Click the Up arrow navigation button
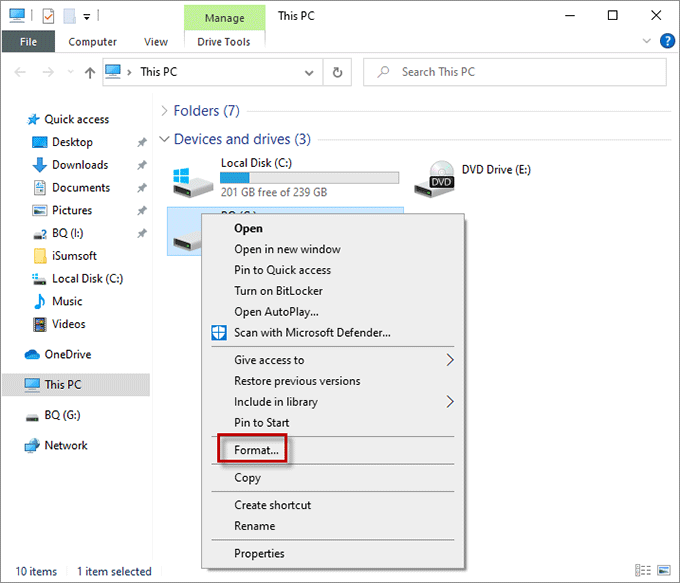Screen dimensions: 680x583 point(90,72)
